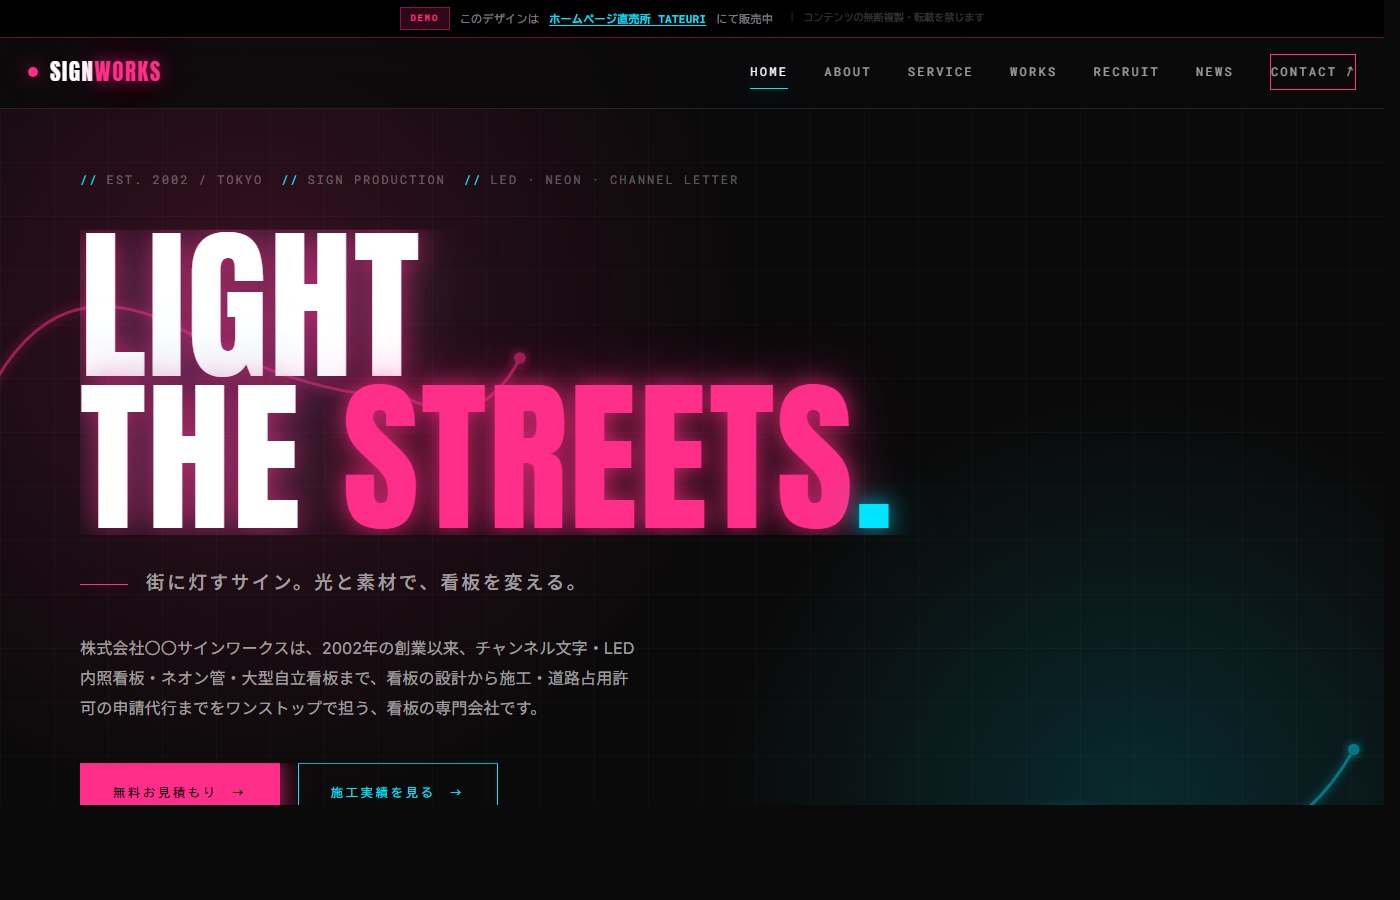Open the WORKS nav item
1400x900 pixels.
click(1033, 72)
